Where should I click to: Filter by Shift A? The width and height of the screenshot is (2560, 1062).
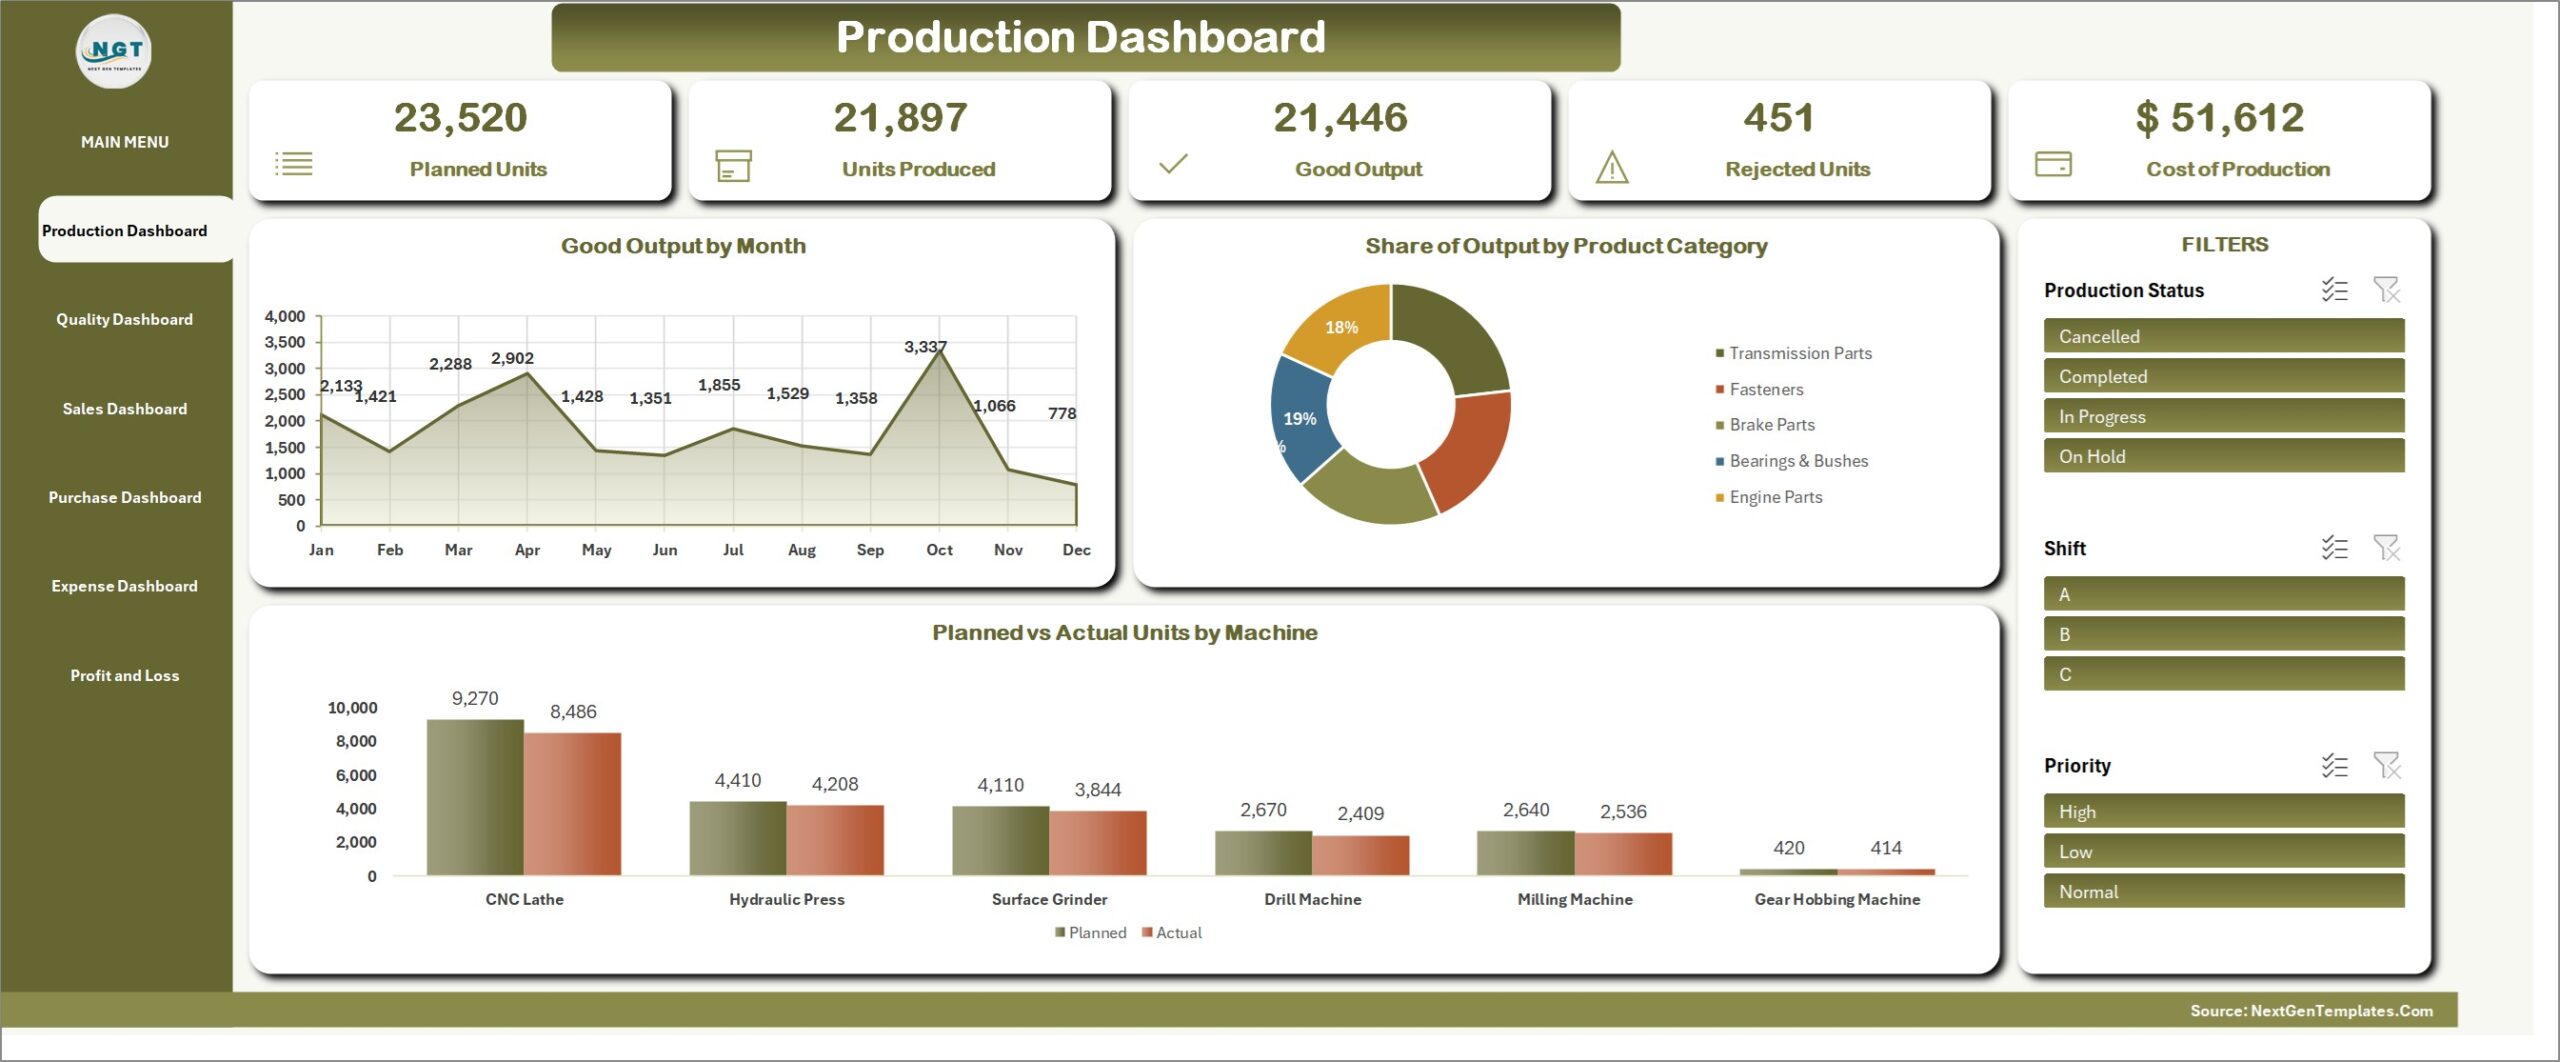(x=2224, y=594)
